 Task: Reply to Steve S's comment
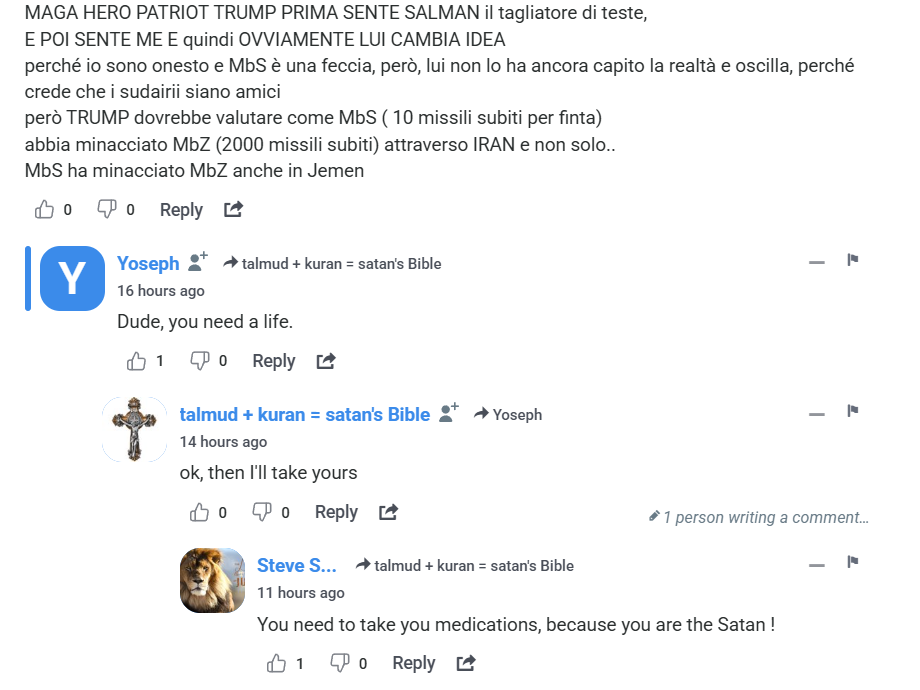413,663
